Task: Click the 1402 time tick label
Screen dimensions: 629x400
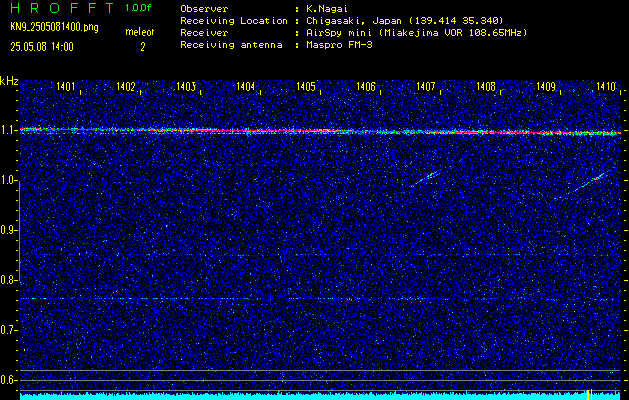Action: click(x=126, y=86)
